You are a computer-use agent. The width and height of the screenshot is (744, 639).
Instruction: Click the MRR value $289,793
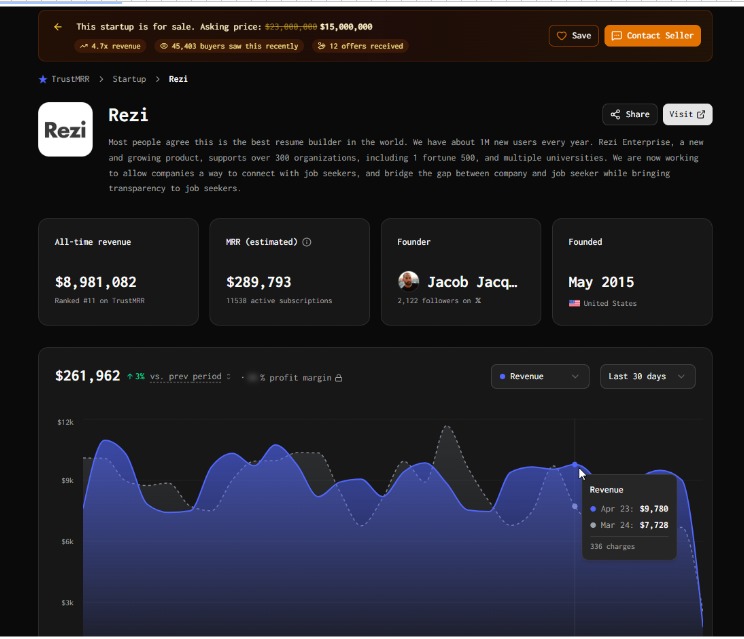tap(259, 282)
